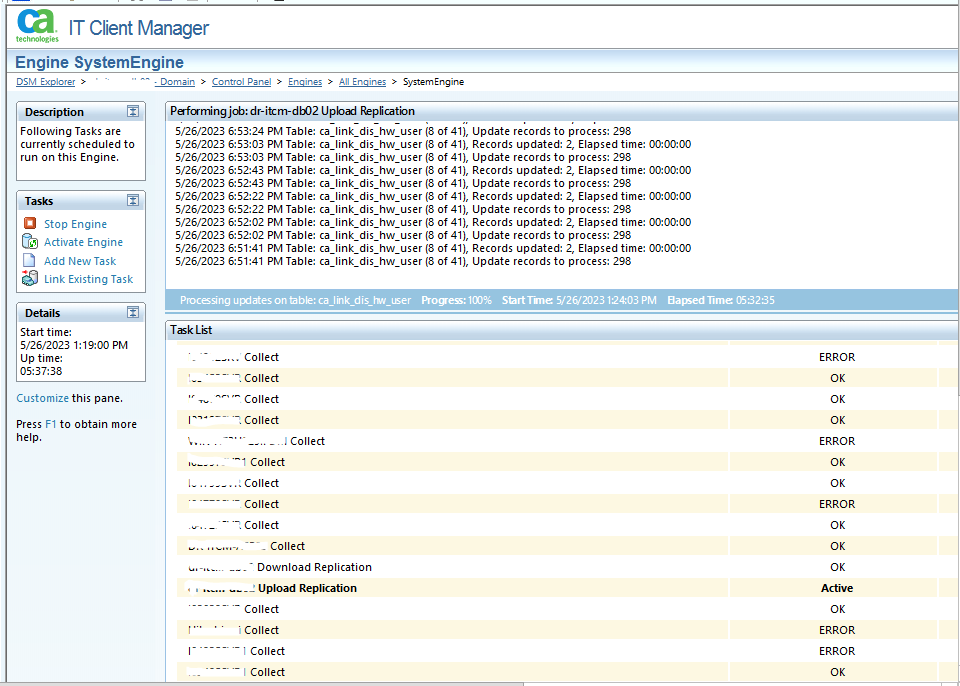
Task: Click the F1 help link
Action: pyautogui.click(x=51, y=424)
